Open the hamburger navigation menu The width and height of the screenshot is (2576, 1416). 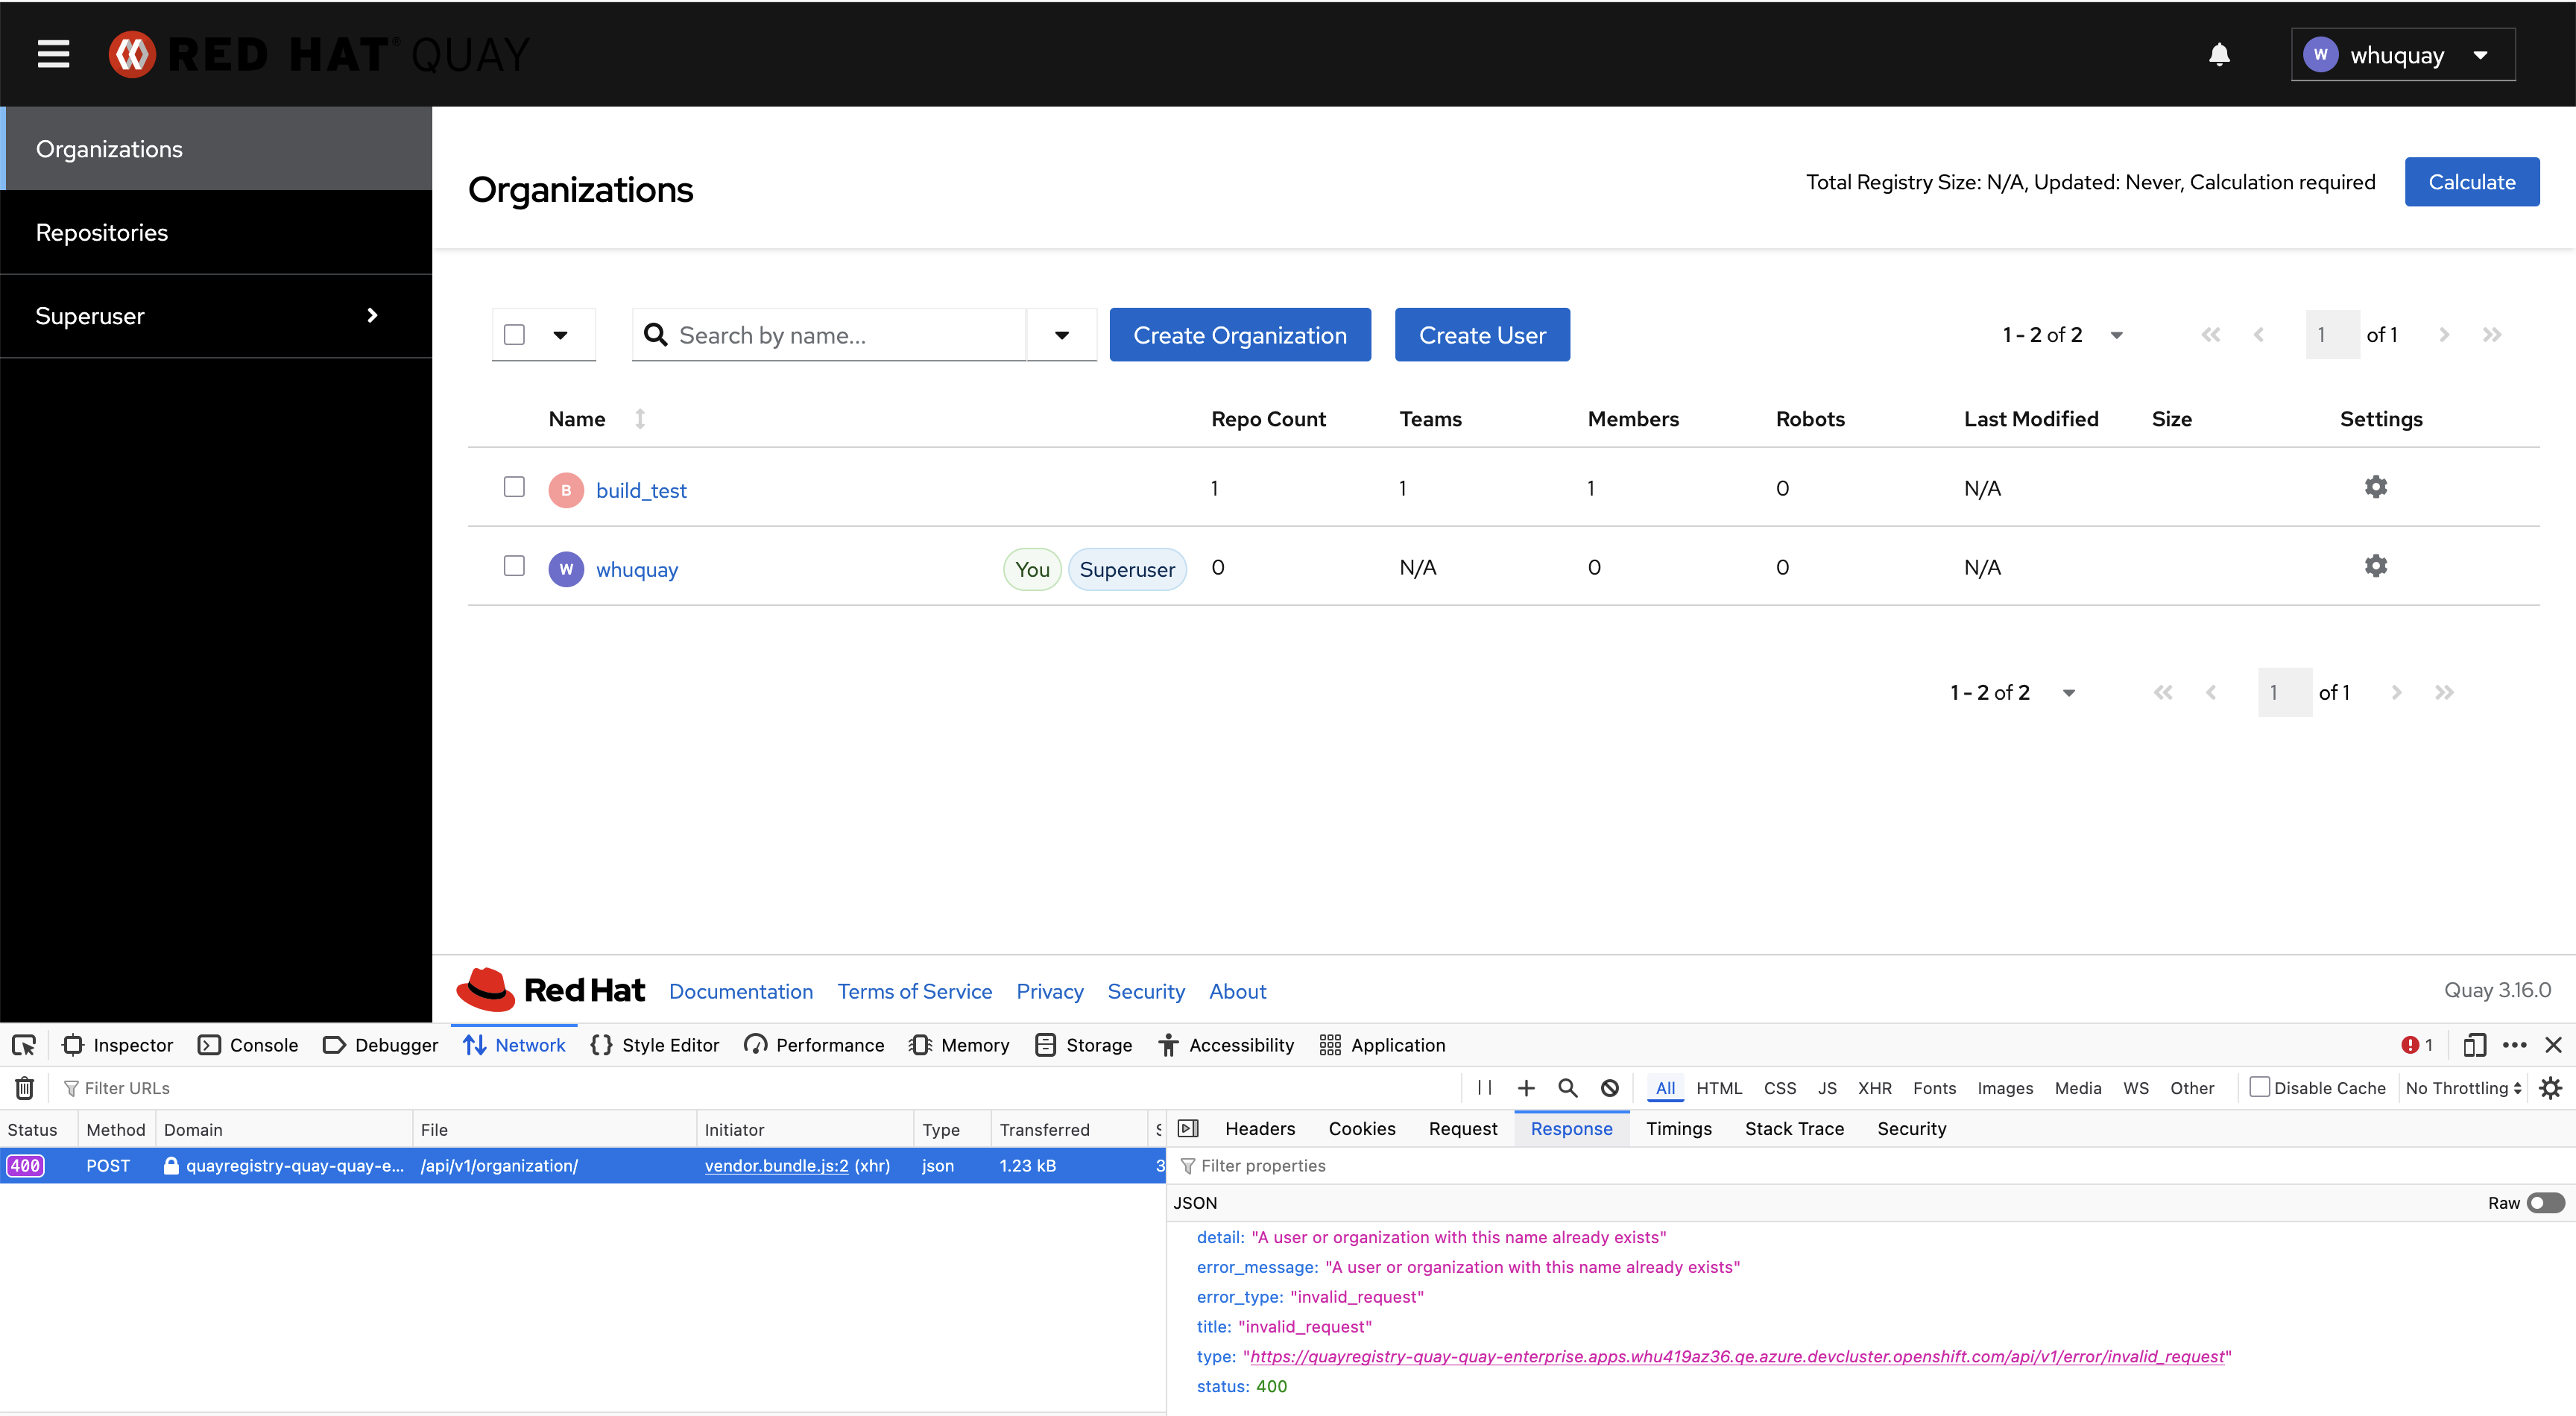click(x=53, y=54)
